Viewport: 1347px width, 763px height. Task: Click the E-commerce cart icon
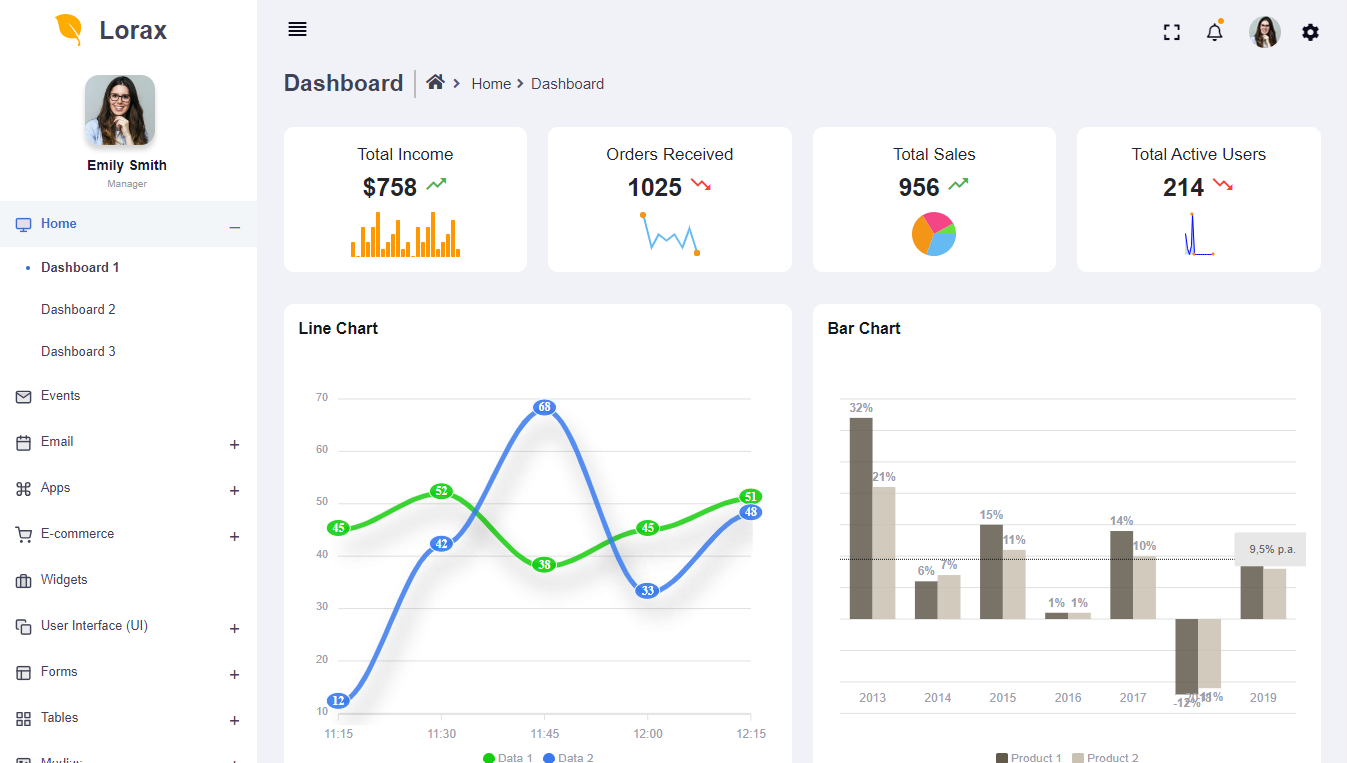[x=24, y=535]
